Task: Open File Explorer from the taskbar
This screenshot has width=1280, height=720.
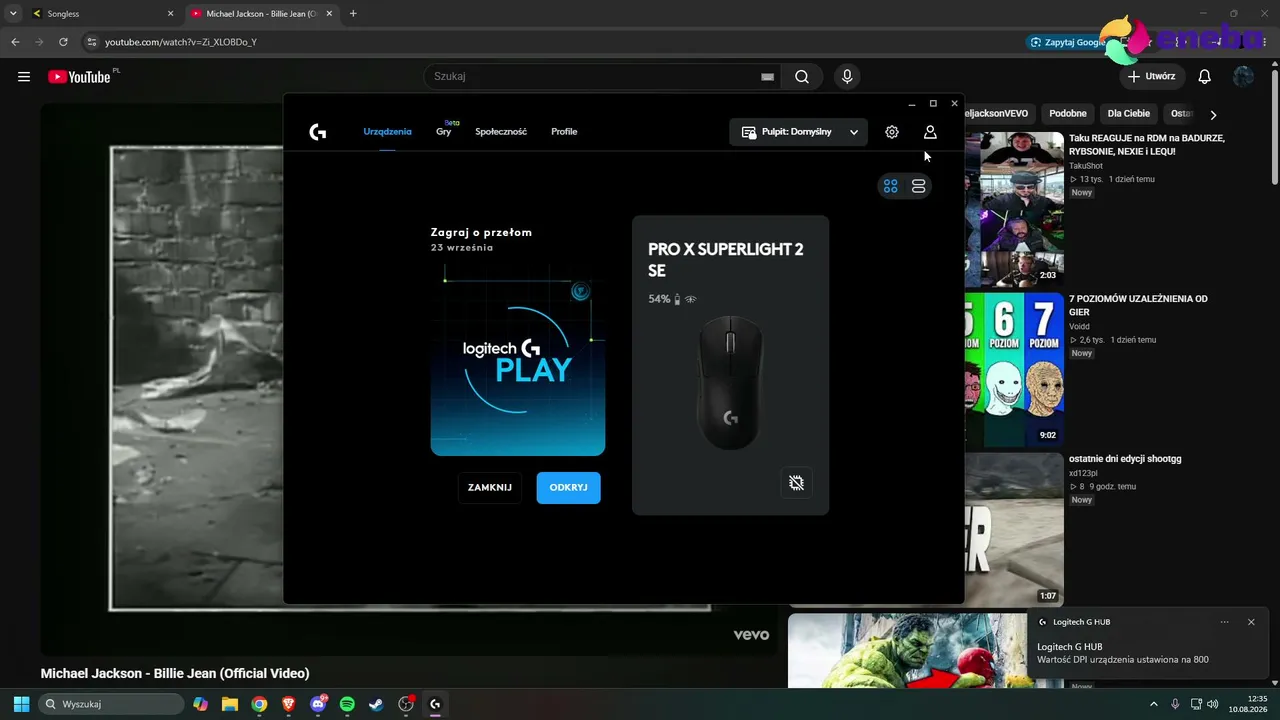Action: [230, 704]
